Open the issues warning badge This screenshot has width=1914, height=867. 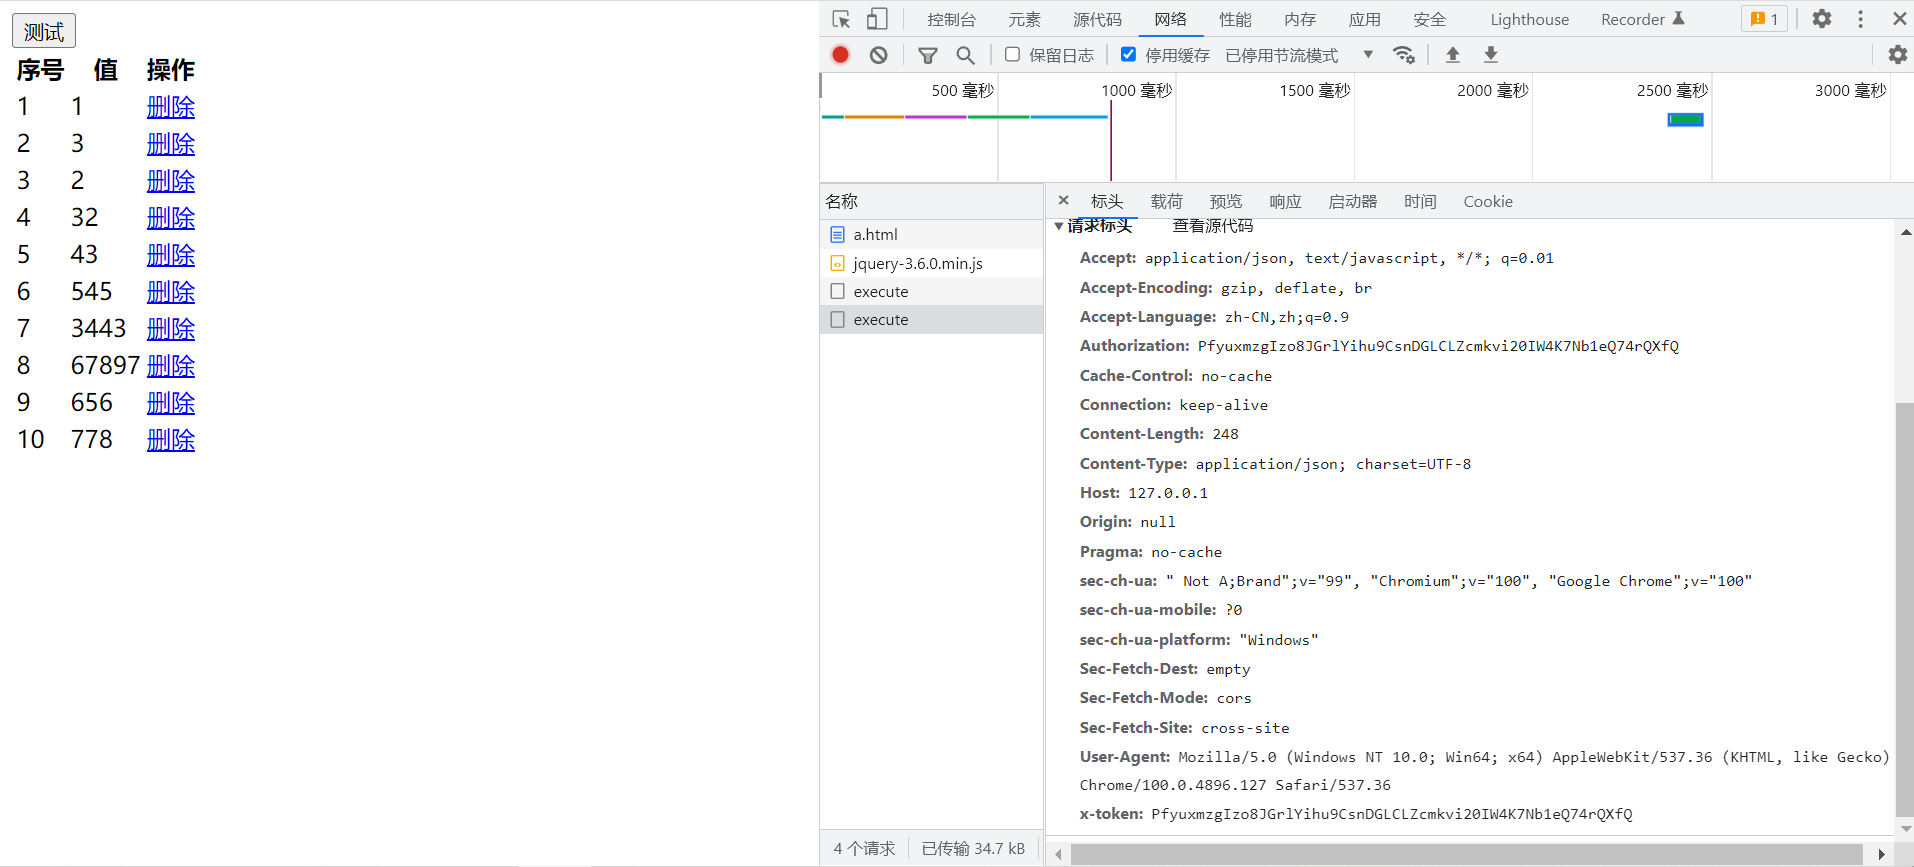point(1764,19)
